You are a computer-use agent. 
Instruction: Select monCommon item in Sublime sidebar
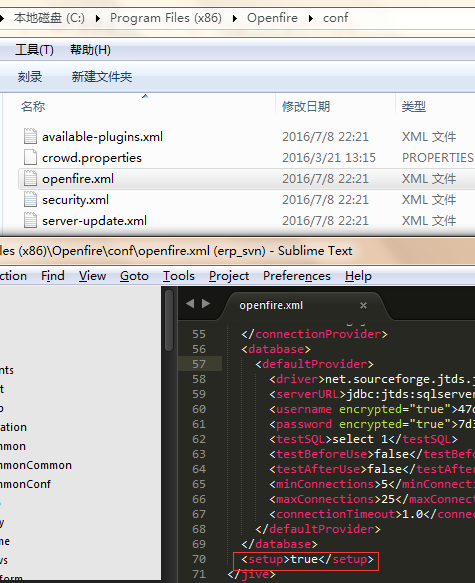pos(36,465)
